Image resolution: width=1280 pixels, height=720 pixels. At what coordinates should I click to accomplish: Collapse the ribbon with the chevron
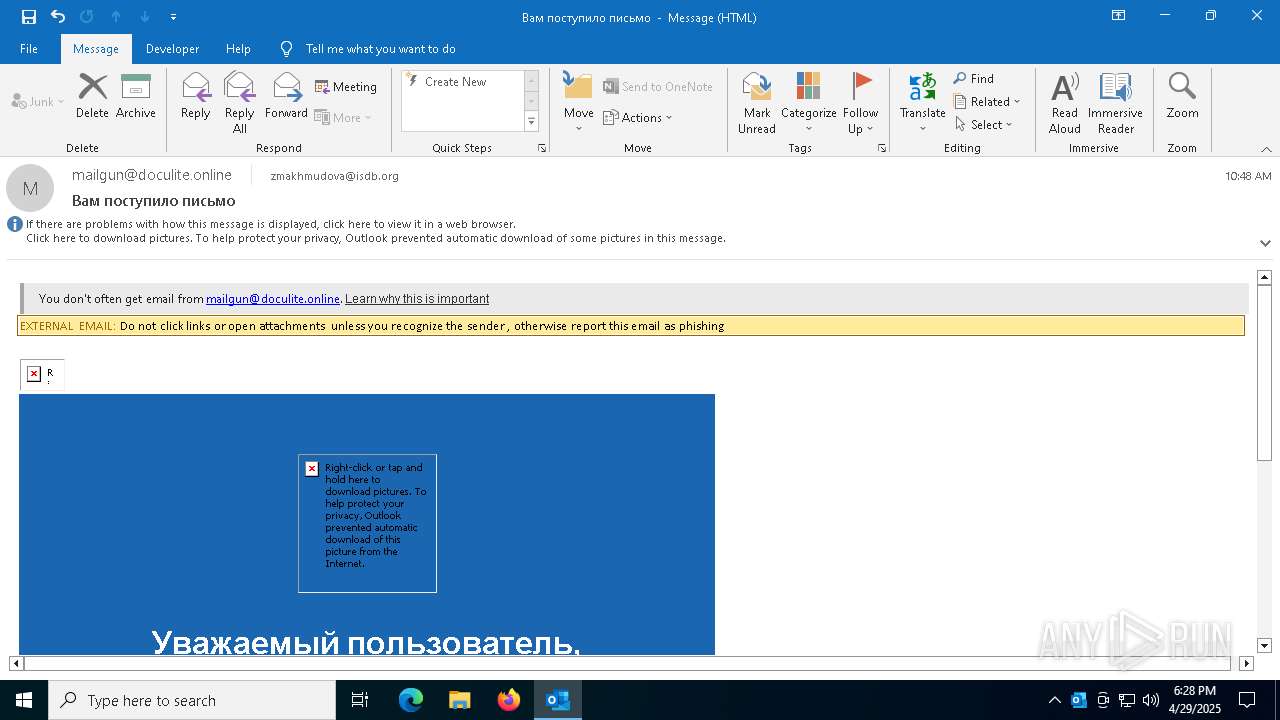point(1266,149)
